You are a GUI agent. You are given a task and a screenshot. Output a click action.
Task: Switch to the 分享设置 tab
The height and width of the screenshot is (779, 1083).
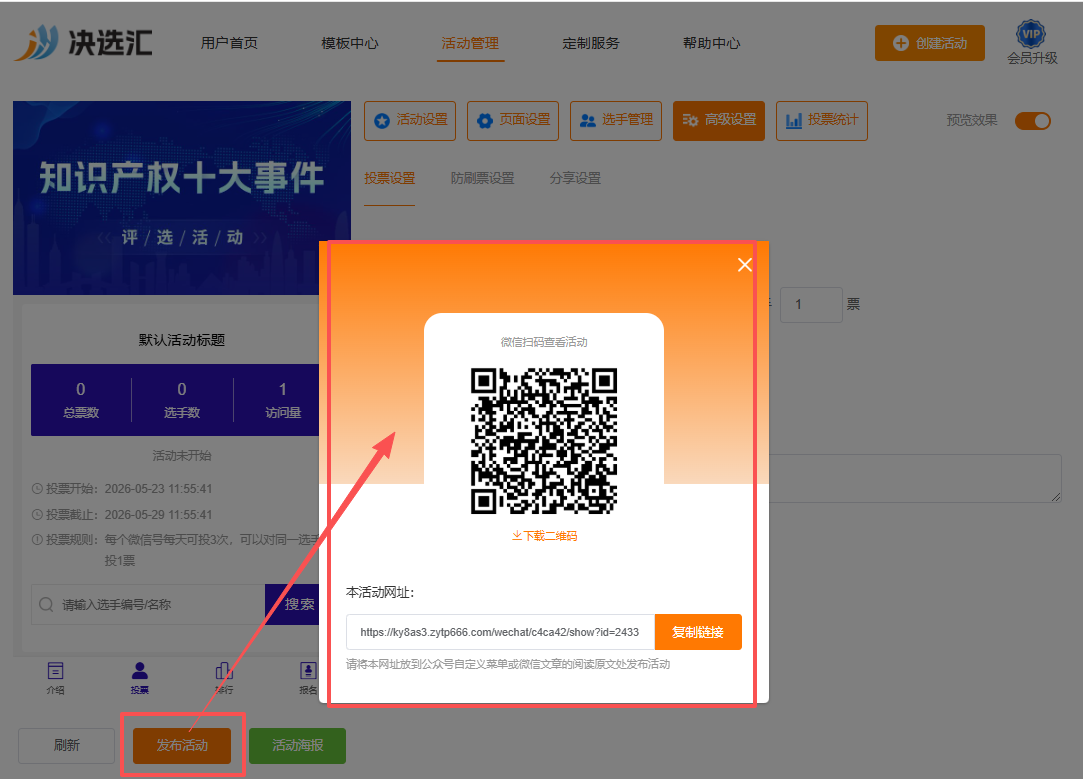pos(575,178)
